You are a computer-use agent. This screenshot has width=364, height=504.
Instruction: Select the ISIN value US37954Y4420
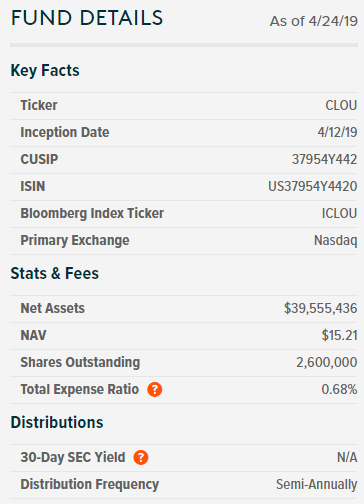point(313,186)
